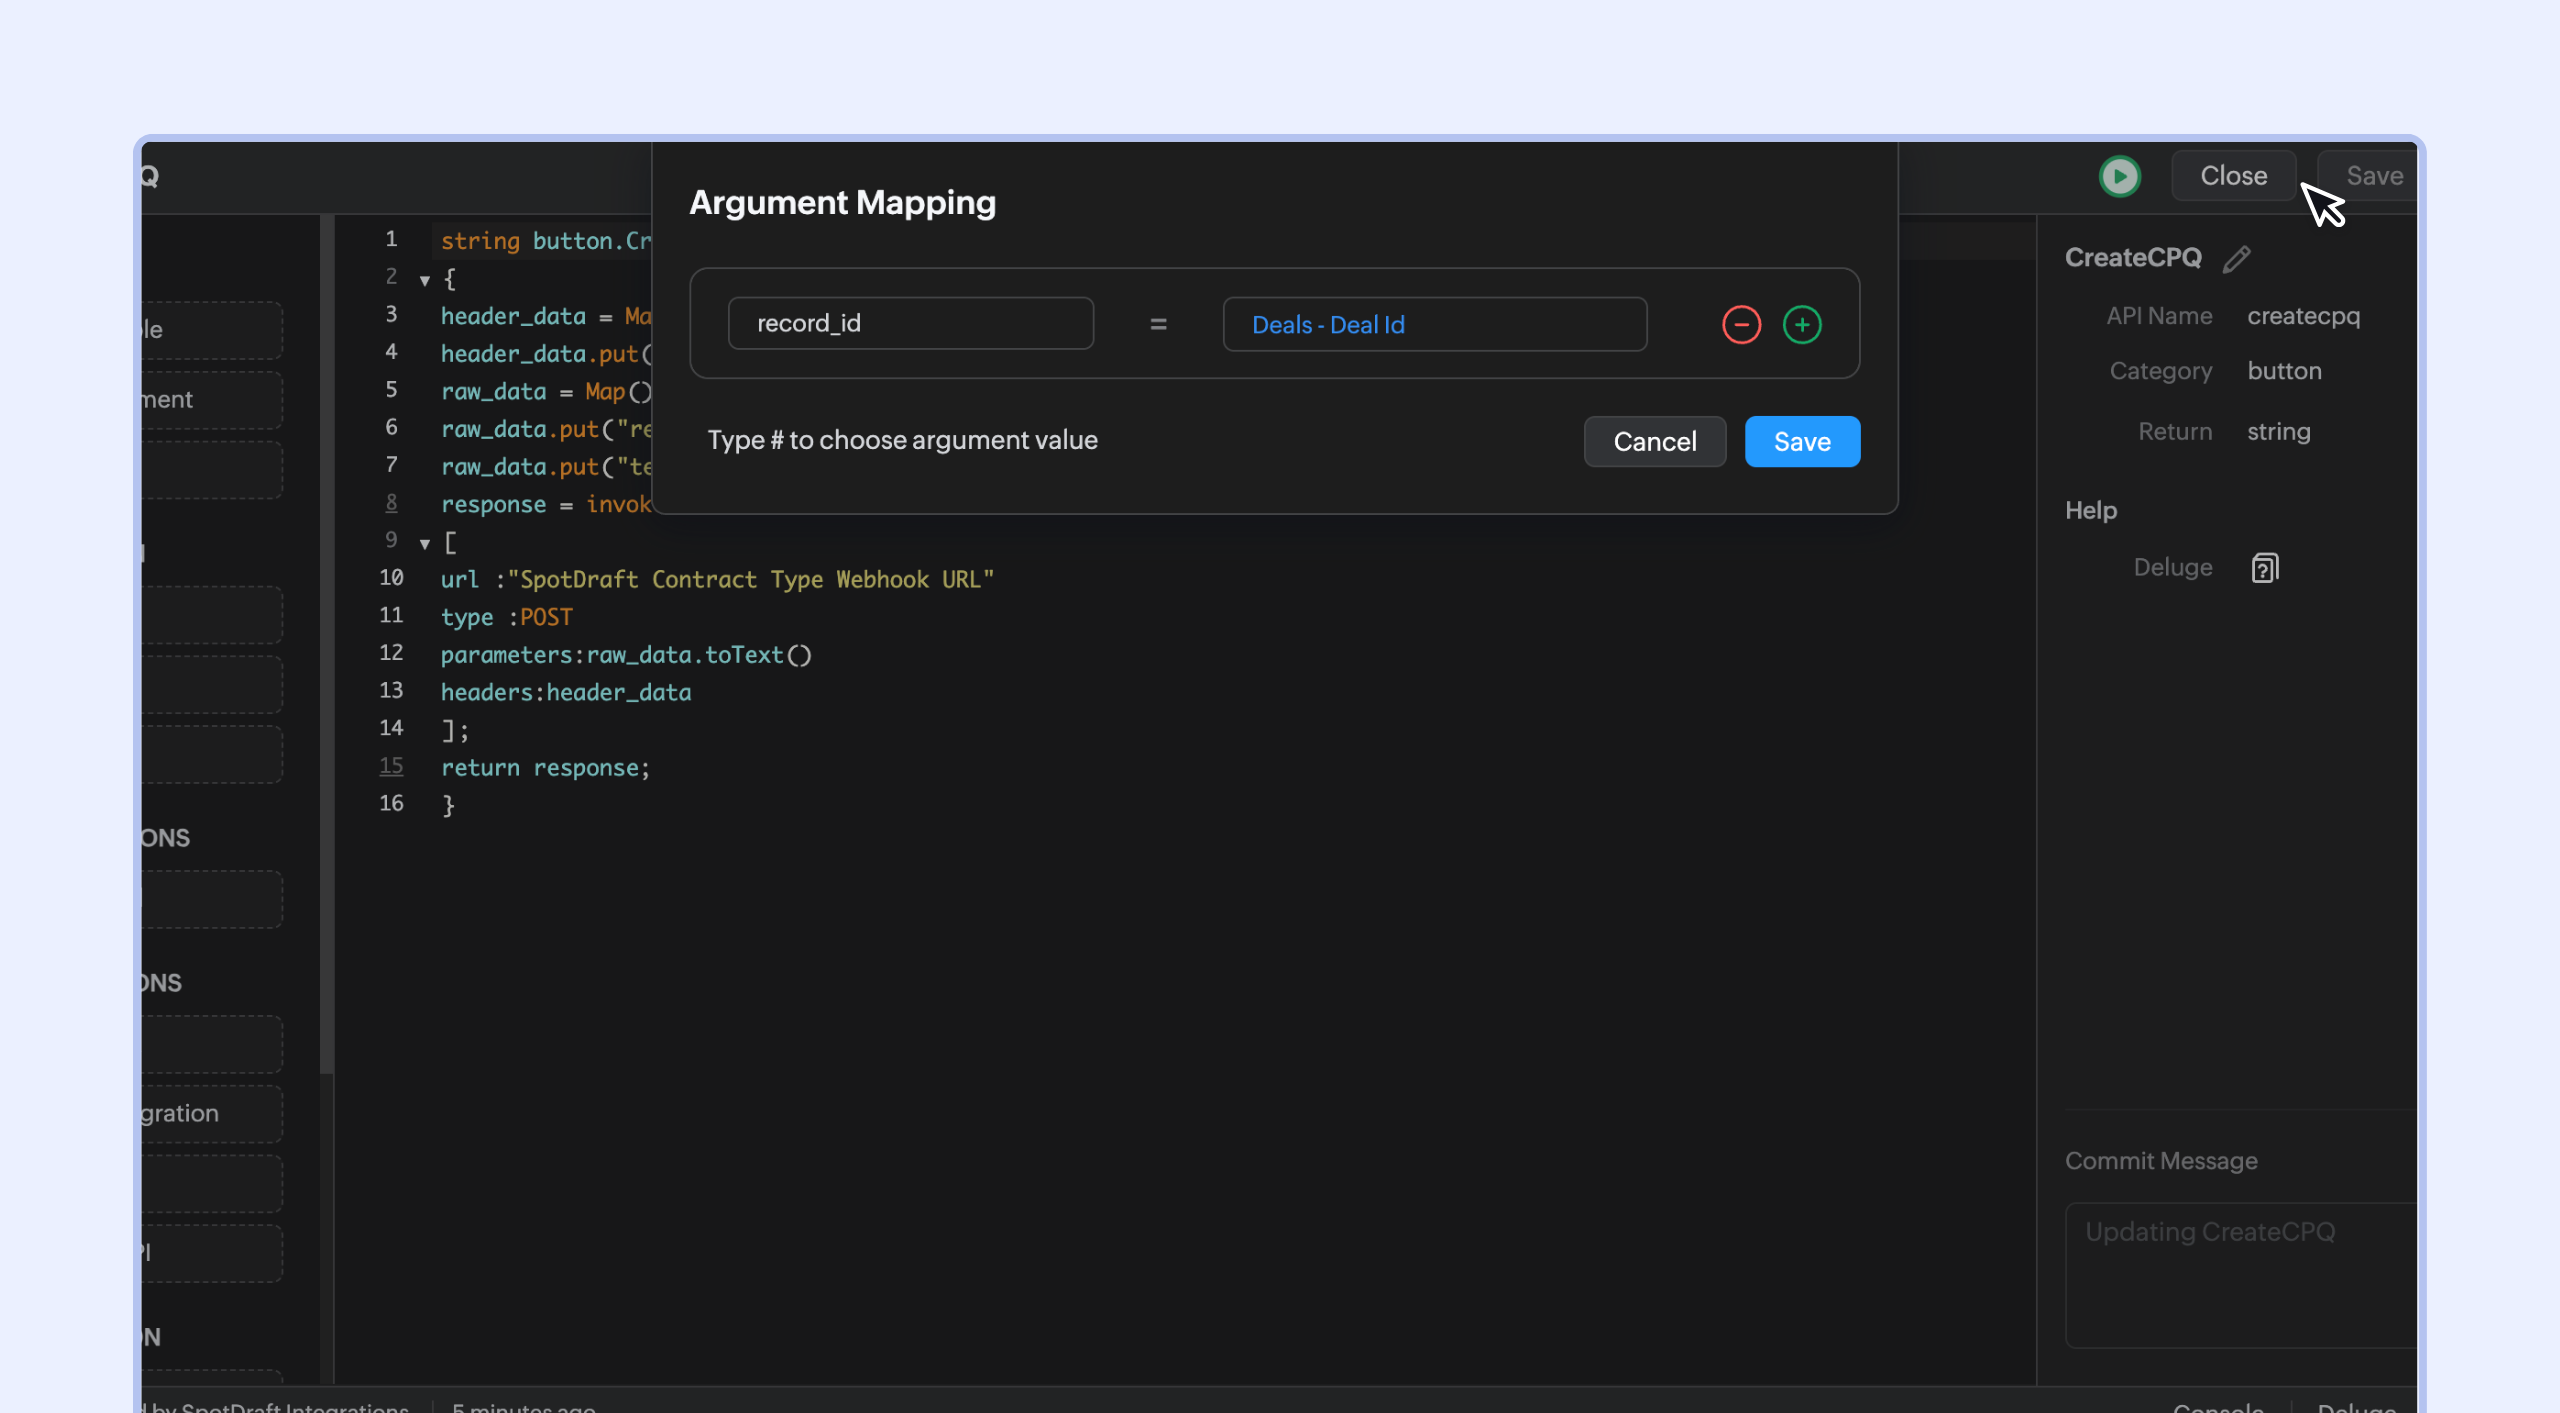This screenshot has width=2560, height=1413.
Task: Open the Deluge help document icon
Action: pos(2264,568)
